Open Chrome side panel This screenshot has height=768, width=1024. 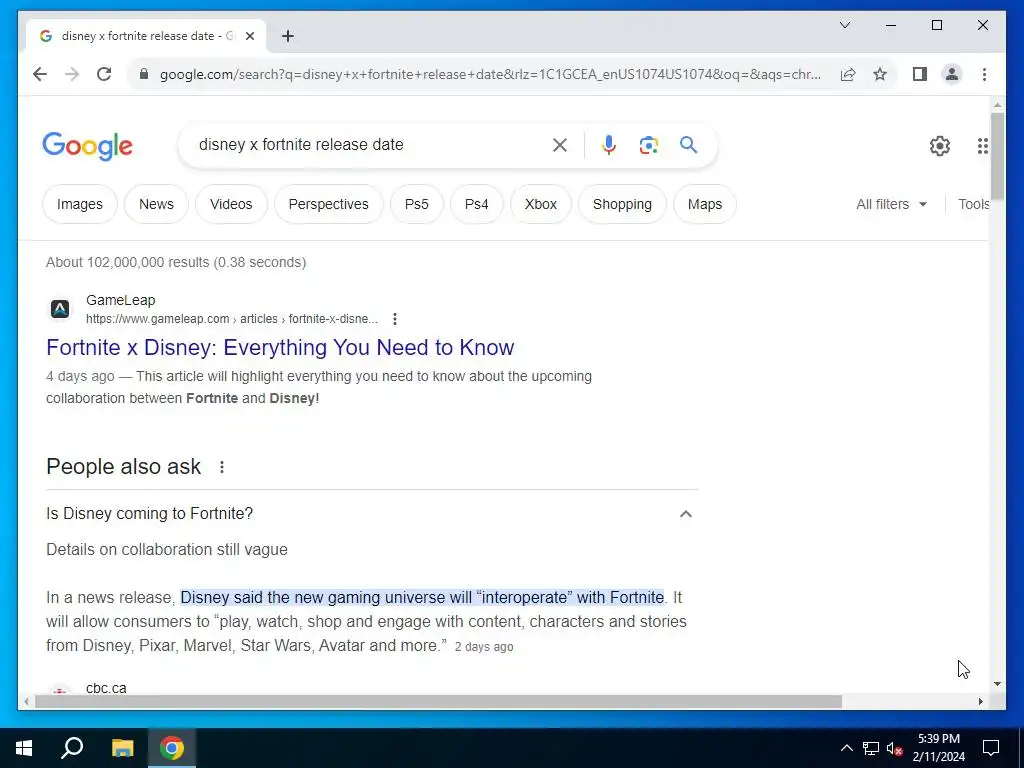[x=920, y=74]
